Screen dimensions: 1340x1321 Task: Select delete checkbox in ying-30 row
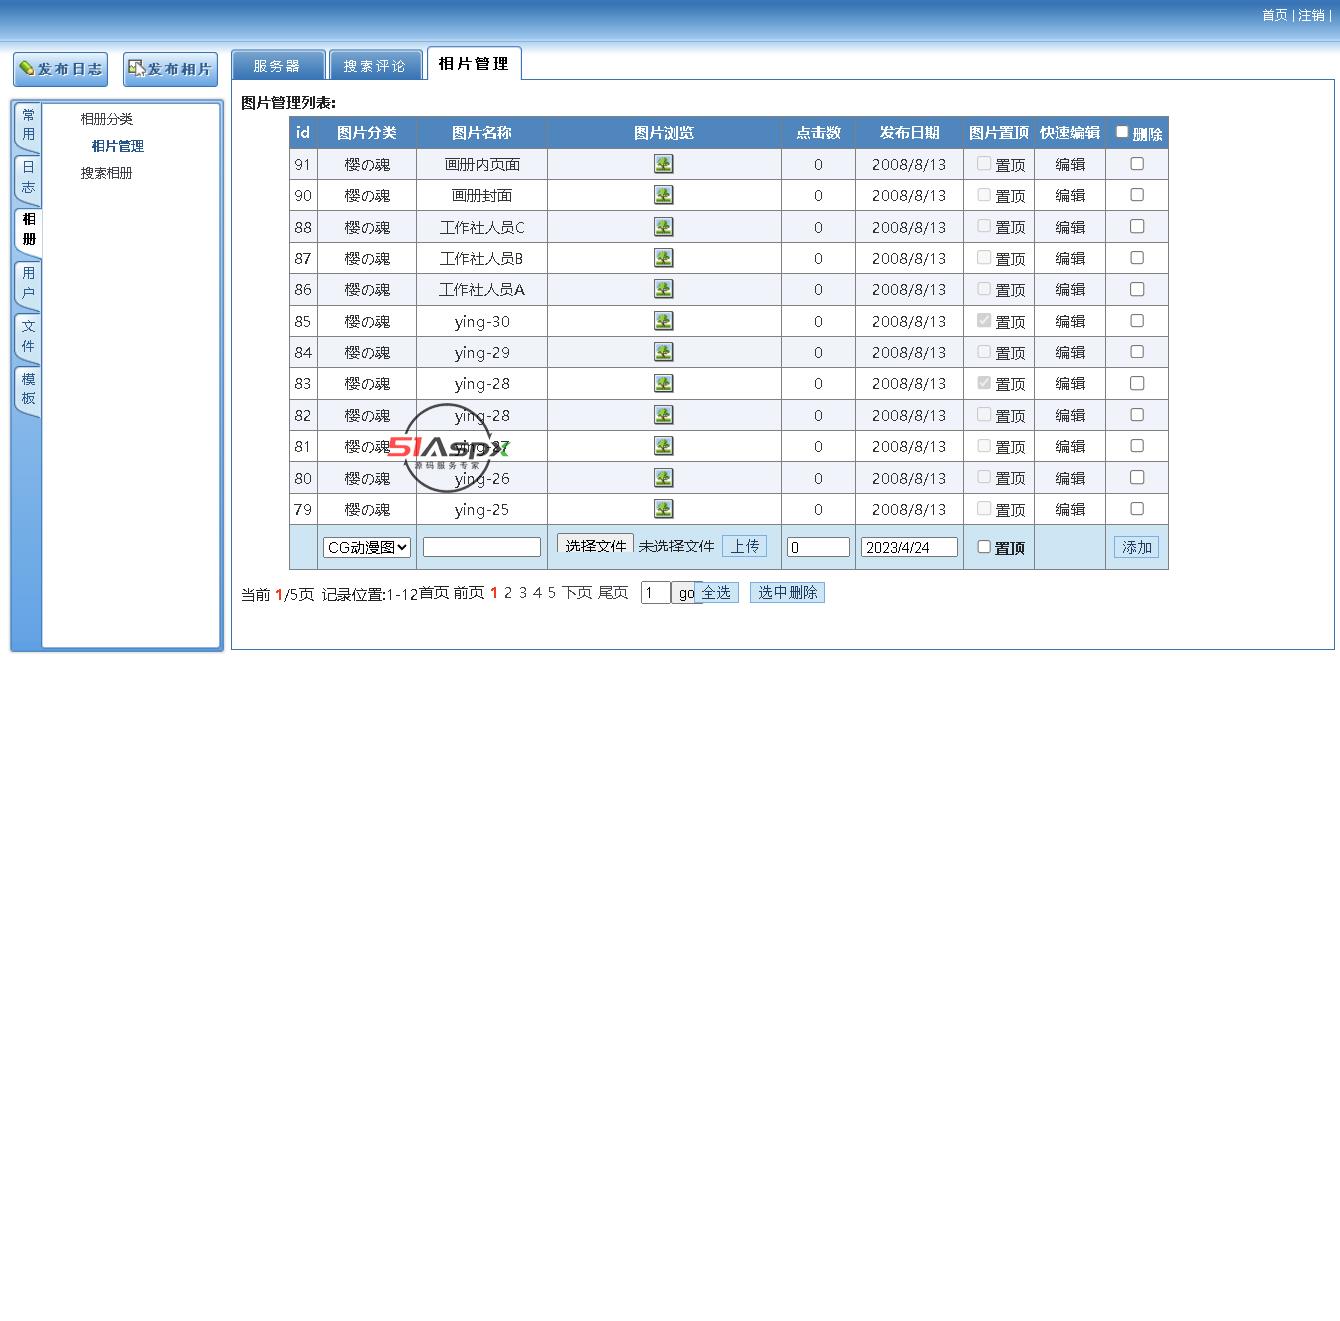pyautogui.click(x=1137, y=321)
